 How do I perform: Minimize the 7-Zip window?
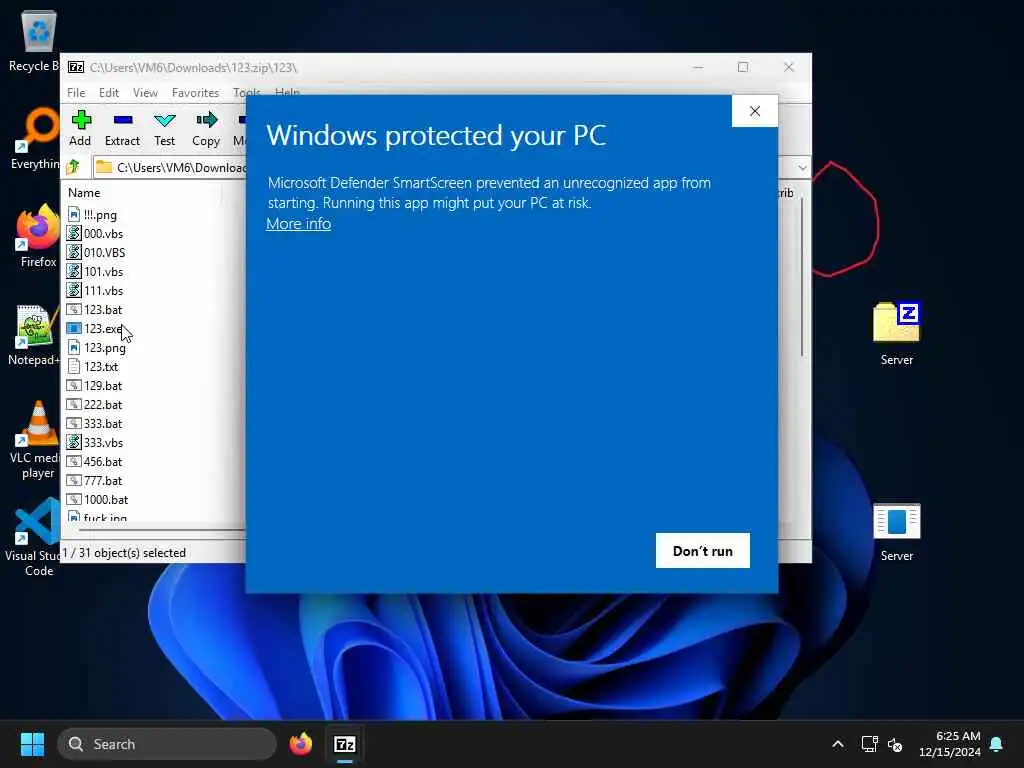(698, 67)
